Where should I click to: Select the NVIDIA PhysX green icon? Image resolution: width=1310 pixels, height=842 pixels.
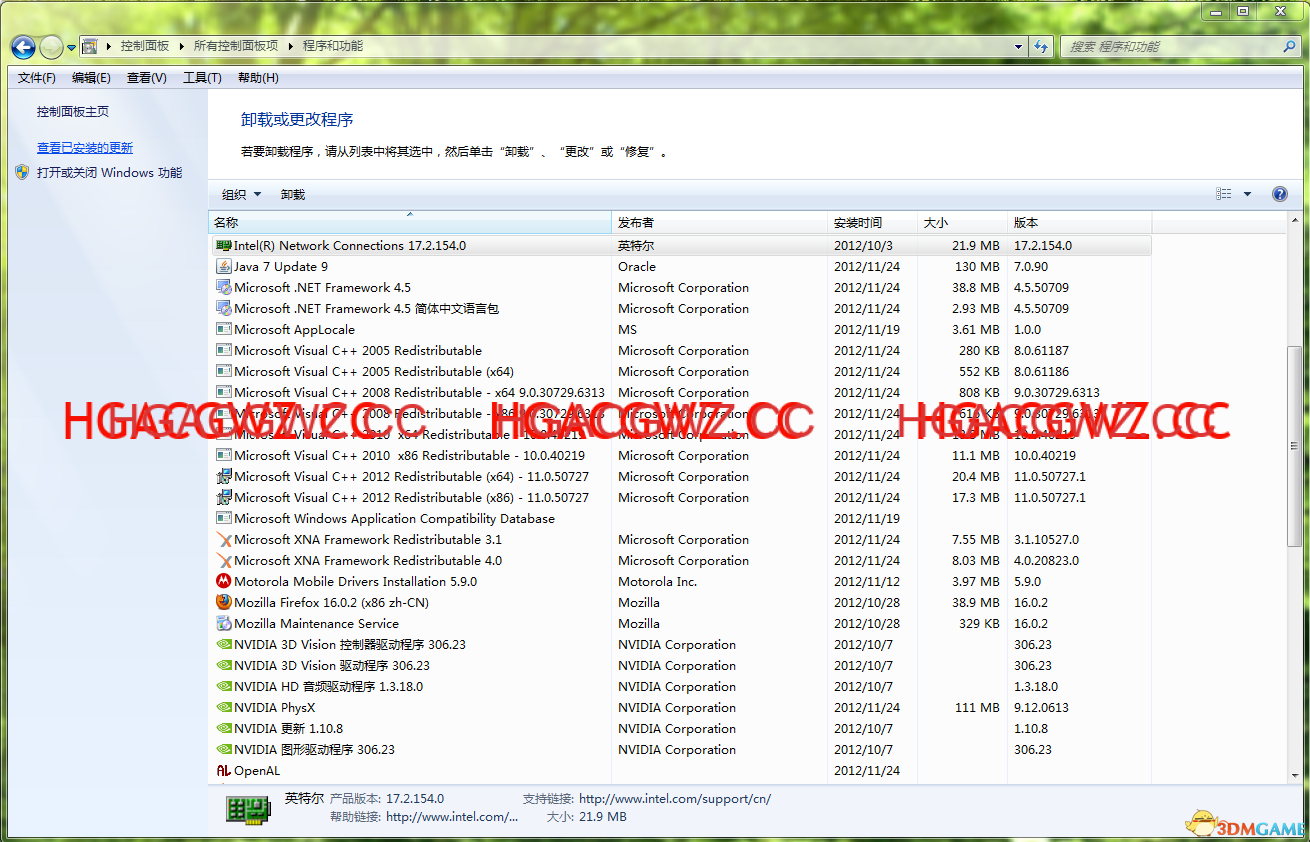[224, 707]
